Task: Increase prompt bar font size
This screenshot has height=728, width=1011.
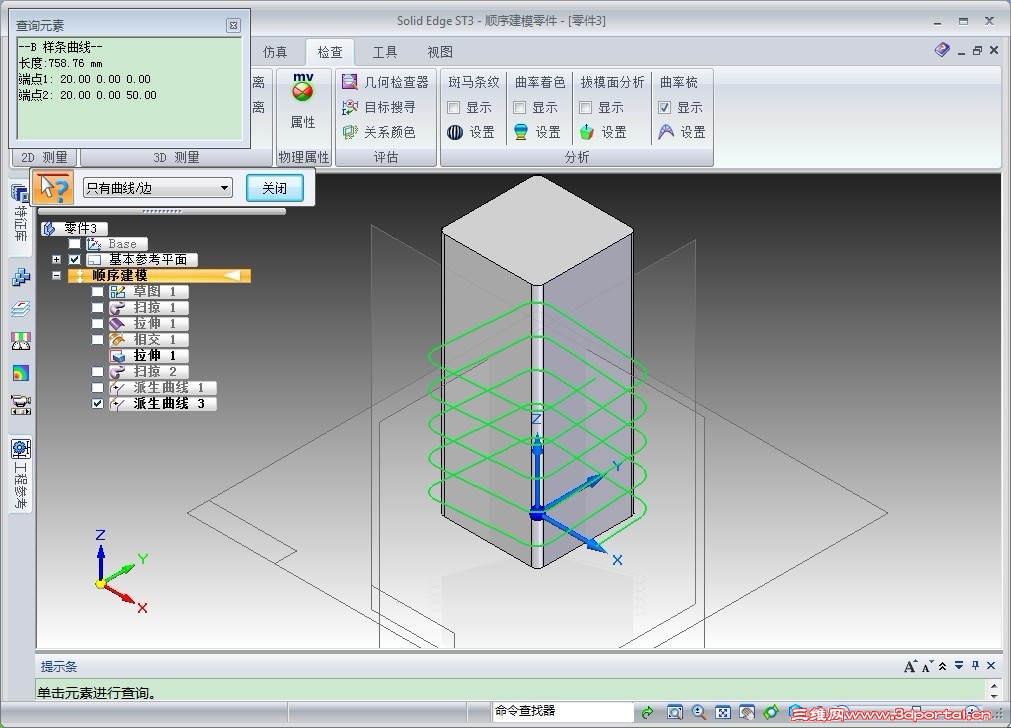Action: (910, 666)
